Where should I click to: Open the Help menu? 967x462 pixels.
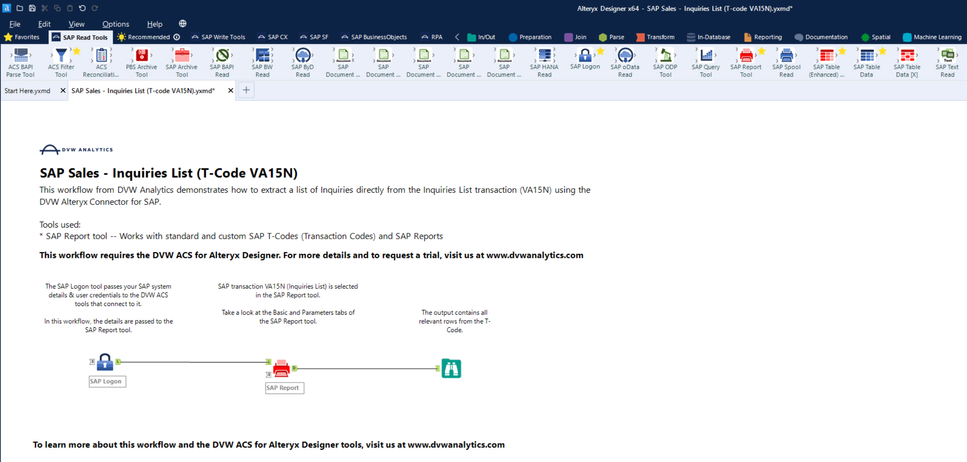155,24
